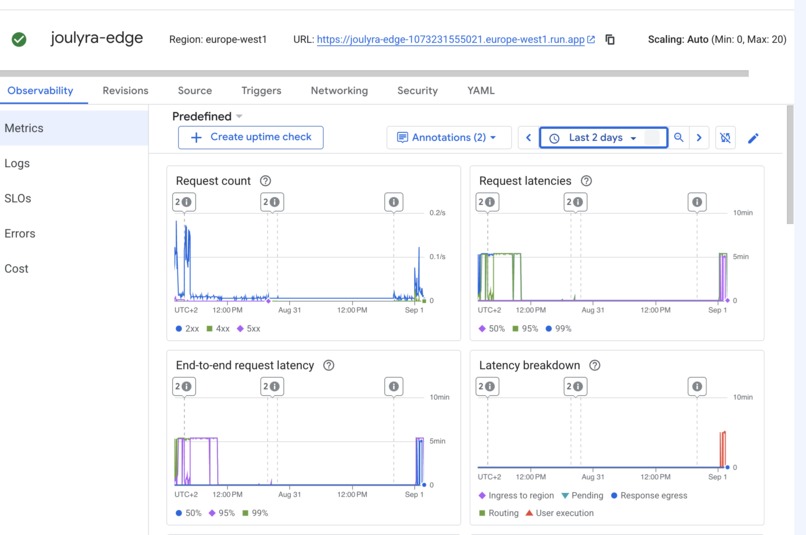The height and width of the screenshot is (535, 806).
Task: Open the joulyra-edge run.app URL link
Action: click(x=450, y=40)
